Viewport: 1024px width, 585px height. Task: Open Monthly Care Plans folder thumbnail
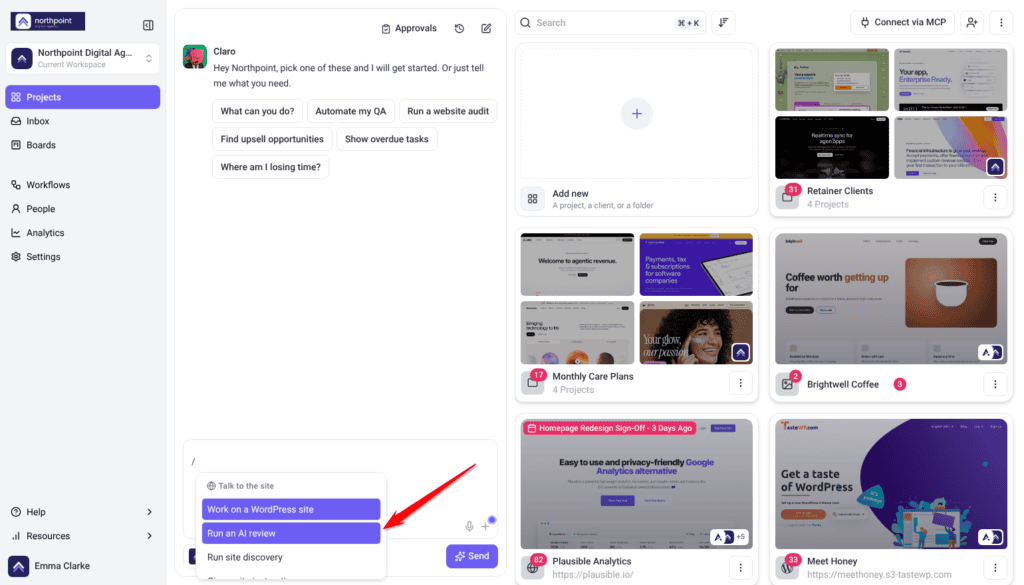637,298
